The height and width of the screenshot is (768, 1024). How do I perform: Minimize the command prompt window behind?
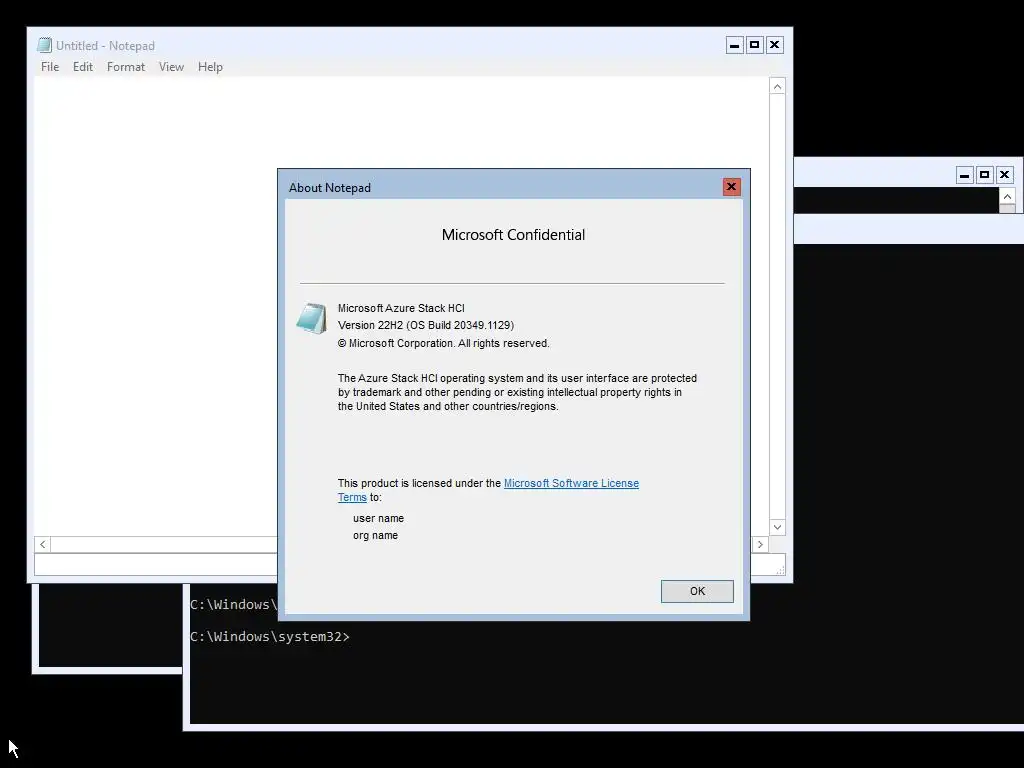pyautogui.click(x=965, y=175)
